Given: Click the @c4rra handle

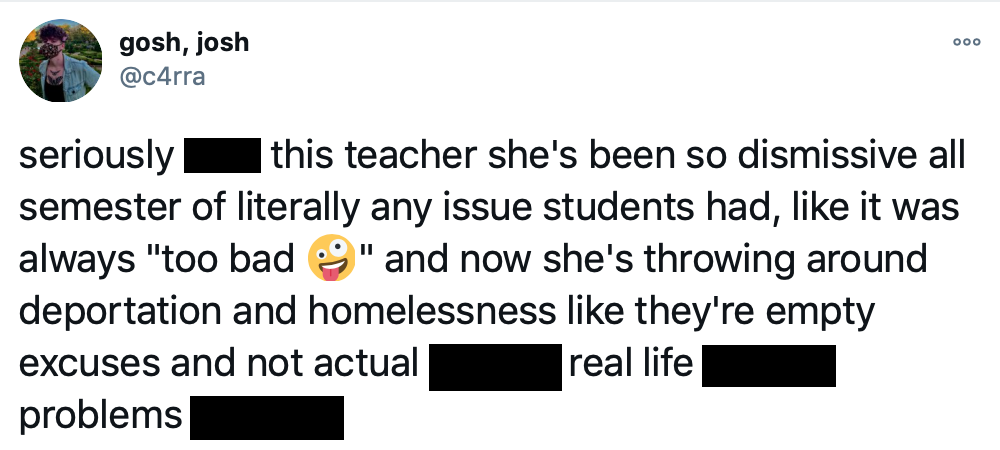Looking at the screenshot, I should click(162, 77).
